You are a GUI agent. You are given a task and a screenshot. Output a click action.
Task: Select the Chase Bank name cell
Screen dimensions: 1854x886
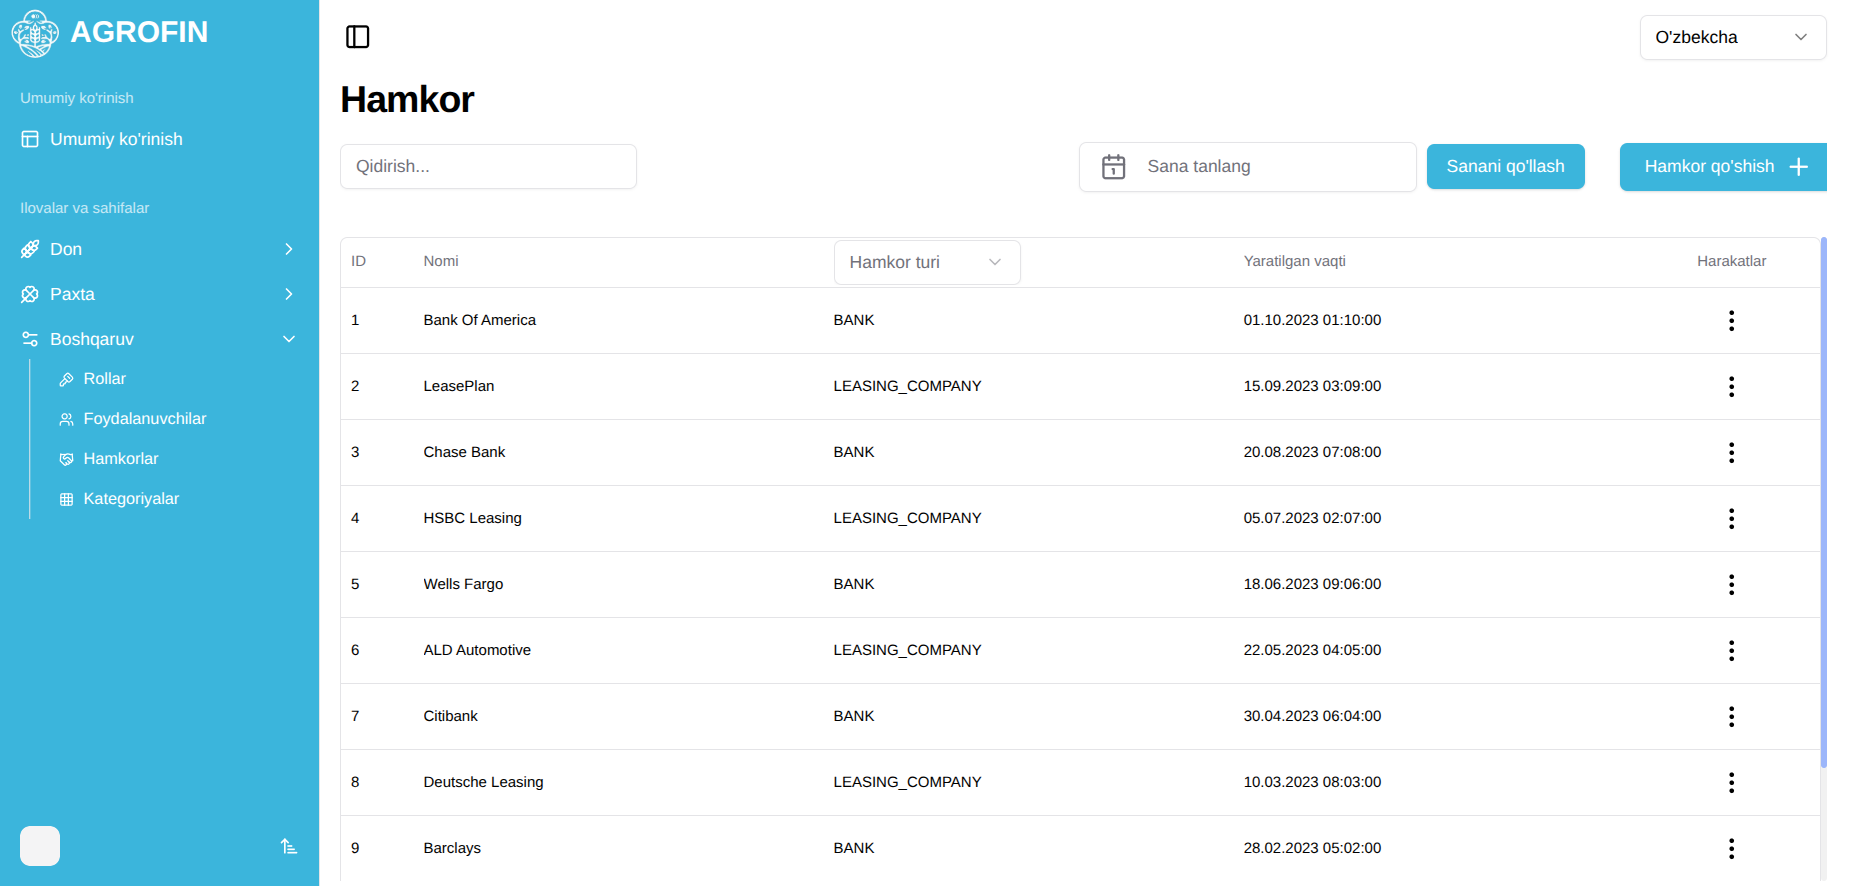pos(464,452)
